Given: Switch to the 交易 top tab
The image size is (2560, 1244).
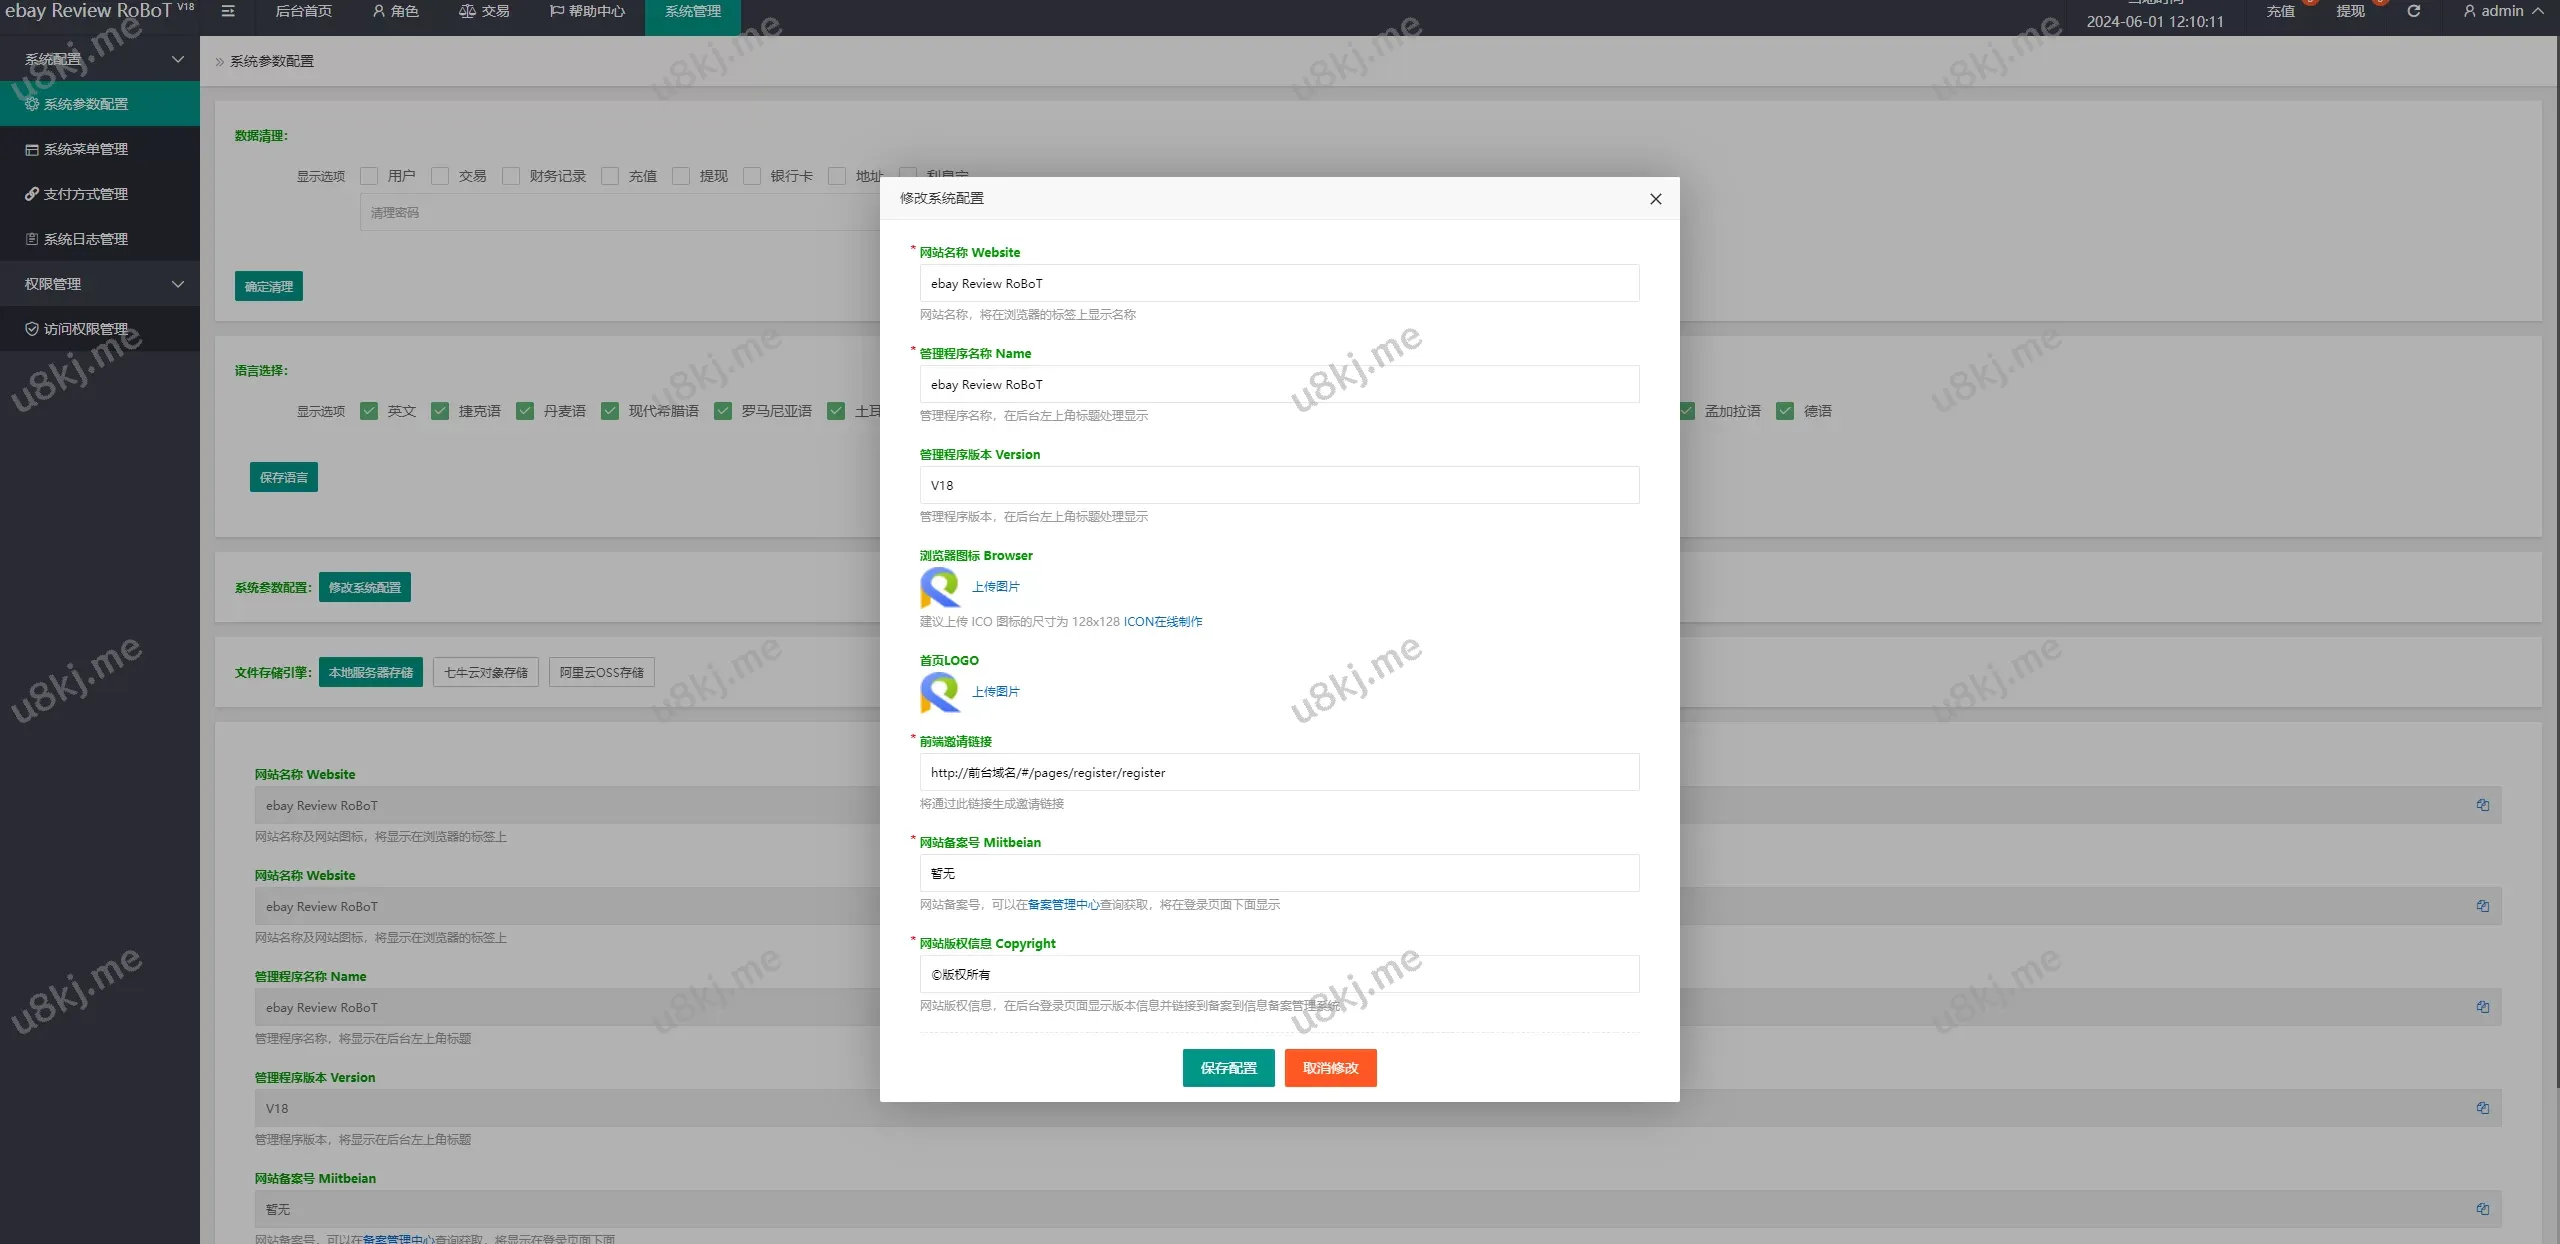Looking at the screenshot, I should coord(484,11).
